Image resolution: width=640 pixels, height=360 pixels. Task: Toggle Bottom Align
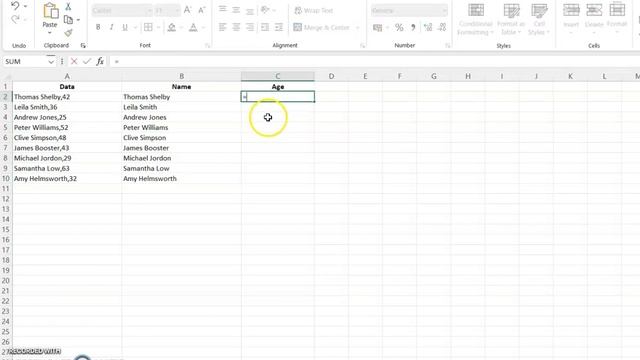click(x=250, y=10)
